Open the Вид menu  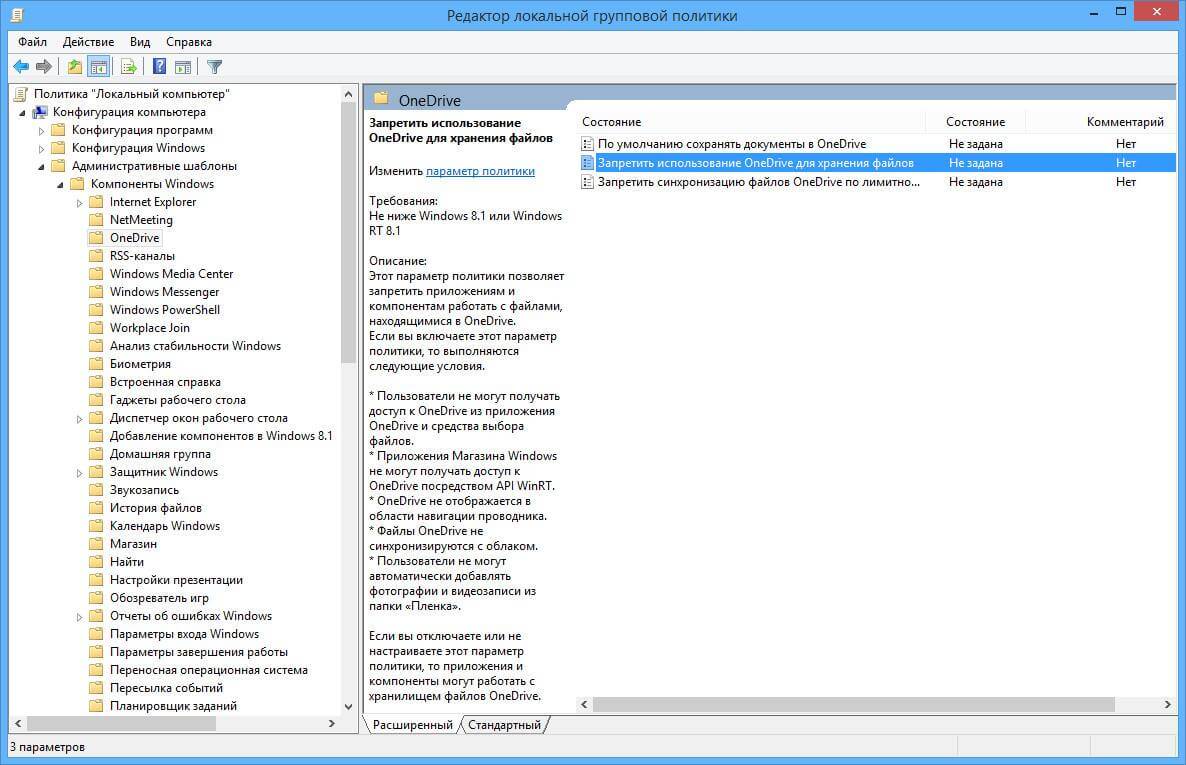coord(140,42)
